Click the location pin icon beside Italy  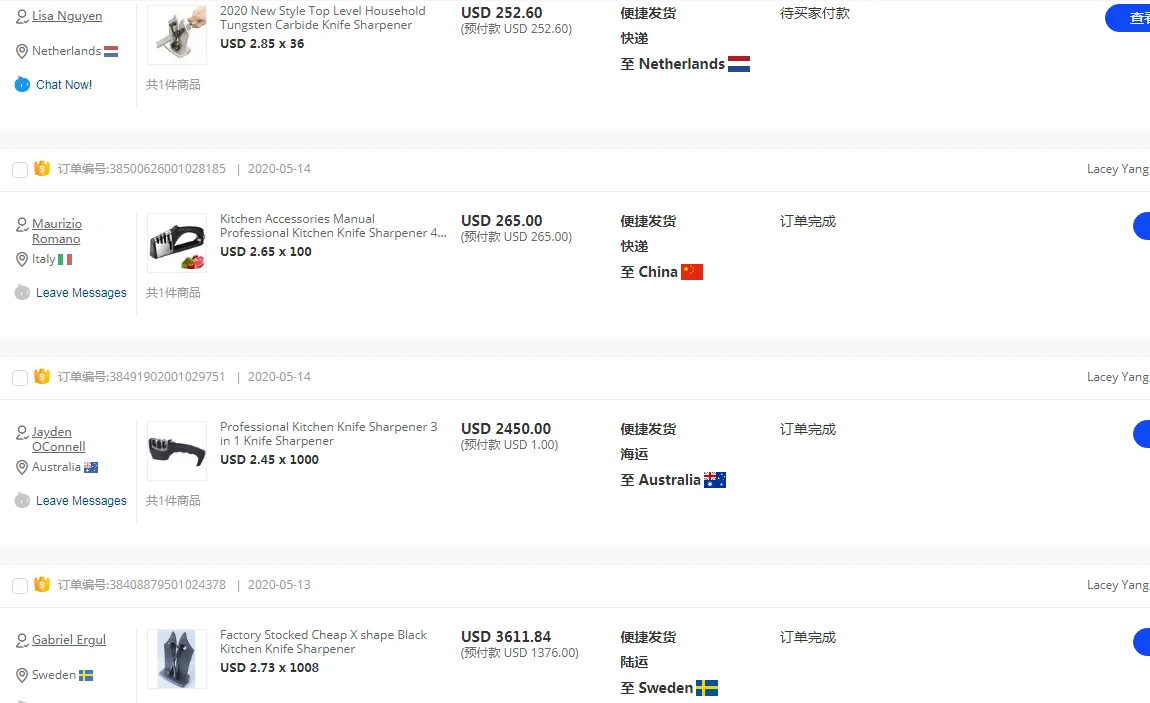pos(22,260)
